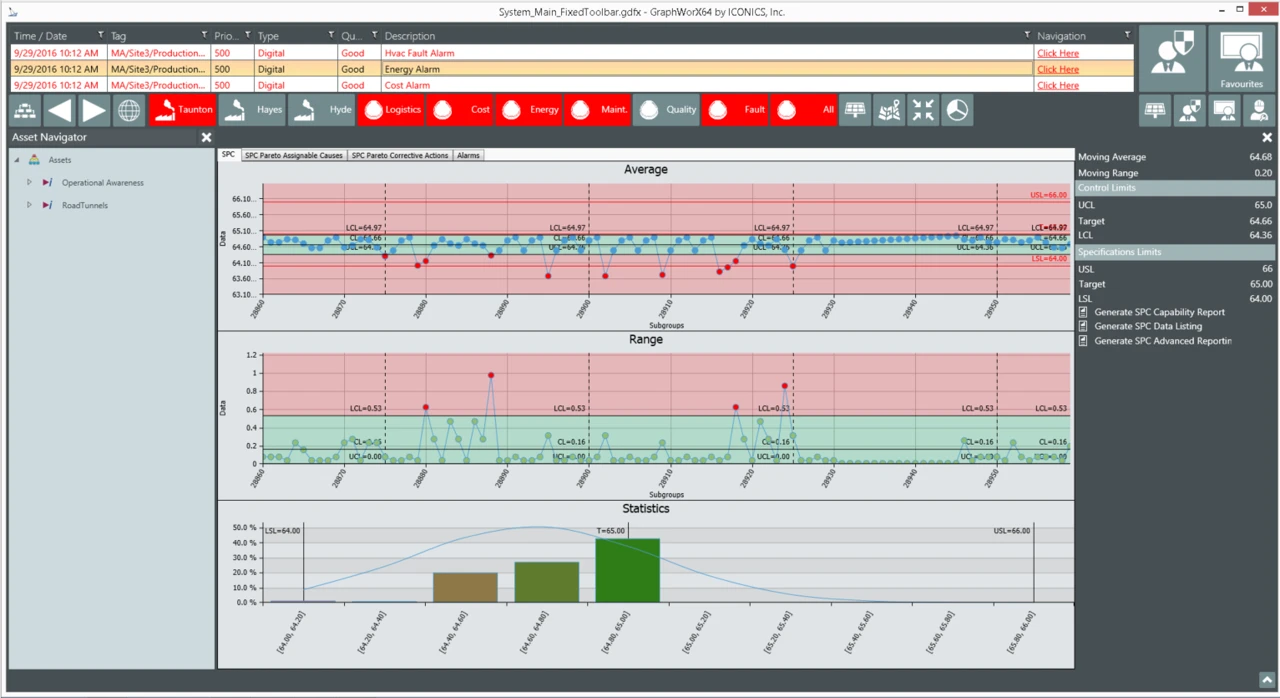Click the pie chart icon in toolbar
Viewport: 1280px width, 698px height.
coord(957,110)
